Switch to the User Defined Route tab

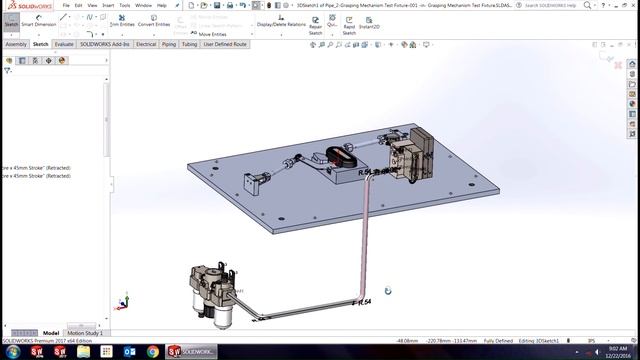[x=225, y=44]
